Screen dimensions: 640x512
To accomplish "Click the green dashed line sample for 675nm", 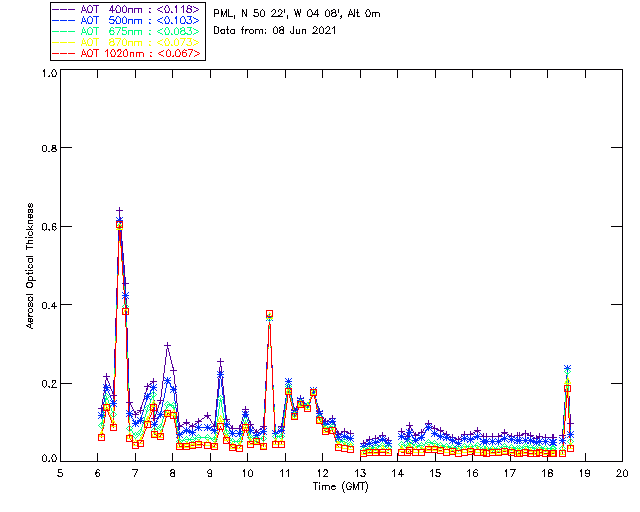I will pyautogui.click(x=64, y=31).
